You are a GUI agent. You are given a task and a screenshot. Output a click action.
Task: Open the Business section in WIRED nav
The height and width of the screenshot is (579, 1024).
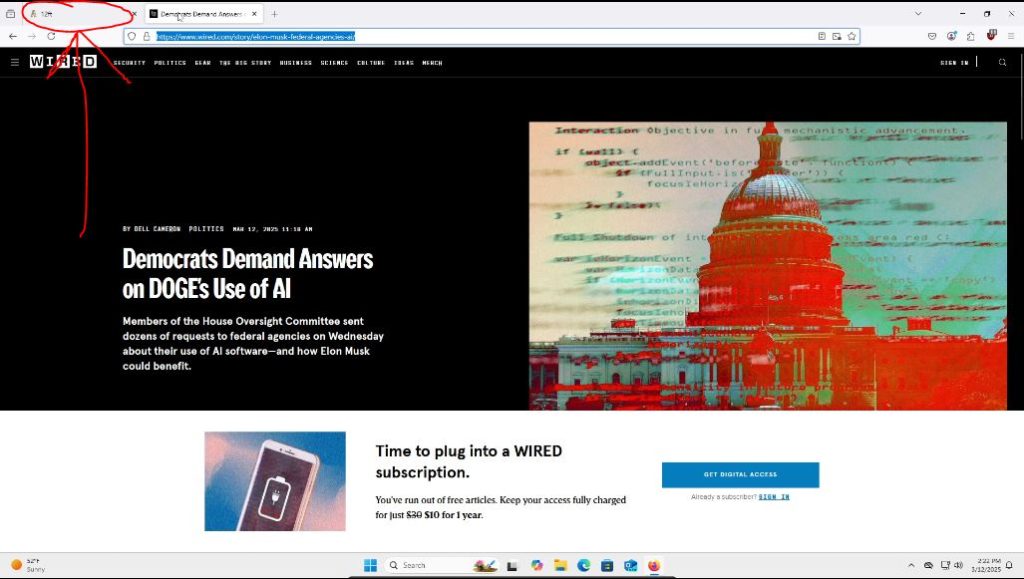click(x=295, y=63)
